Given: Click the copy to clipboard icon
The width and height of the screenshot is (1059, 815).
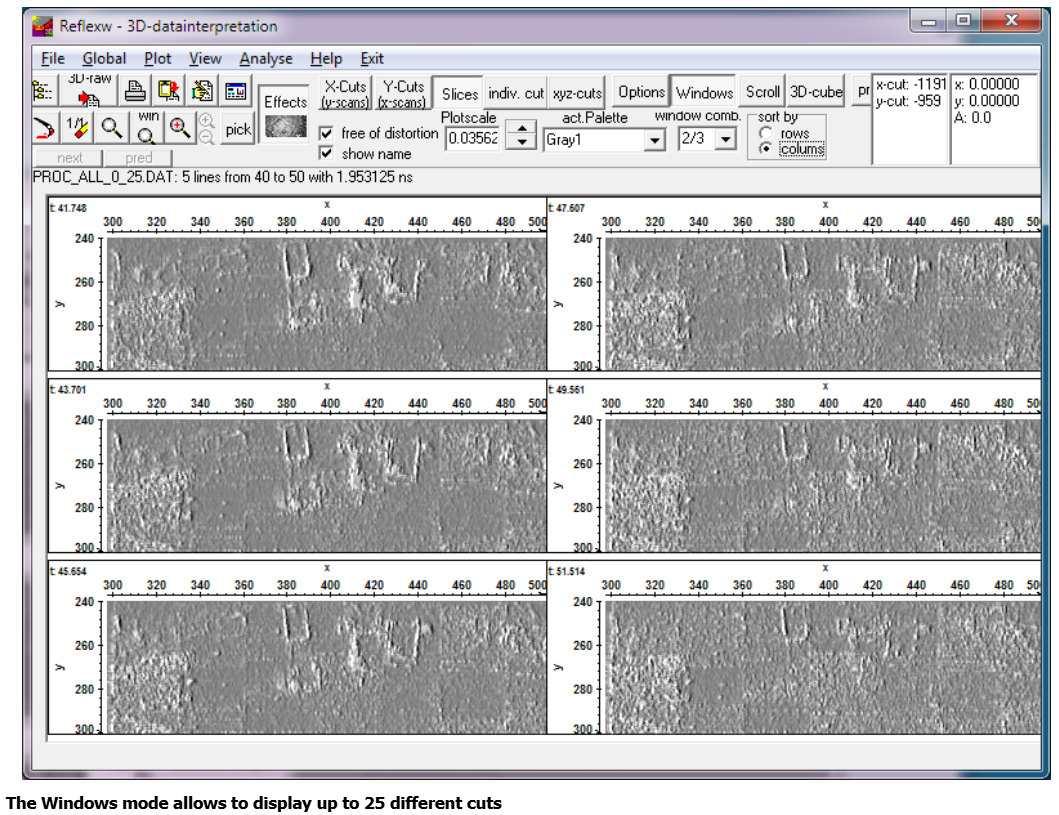Looking at the screenshot, I should [168, 92].
